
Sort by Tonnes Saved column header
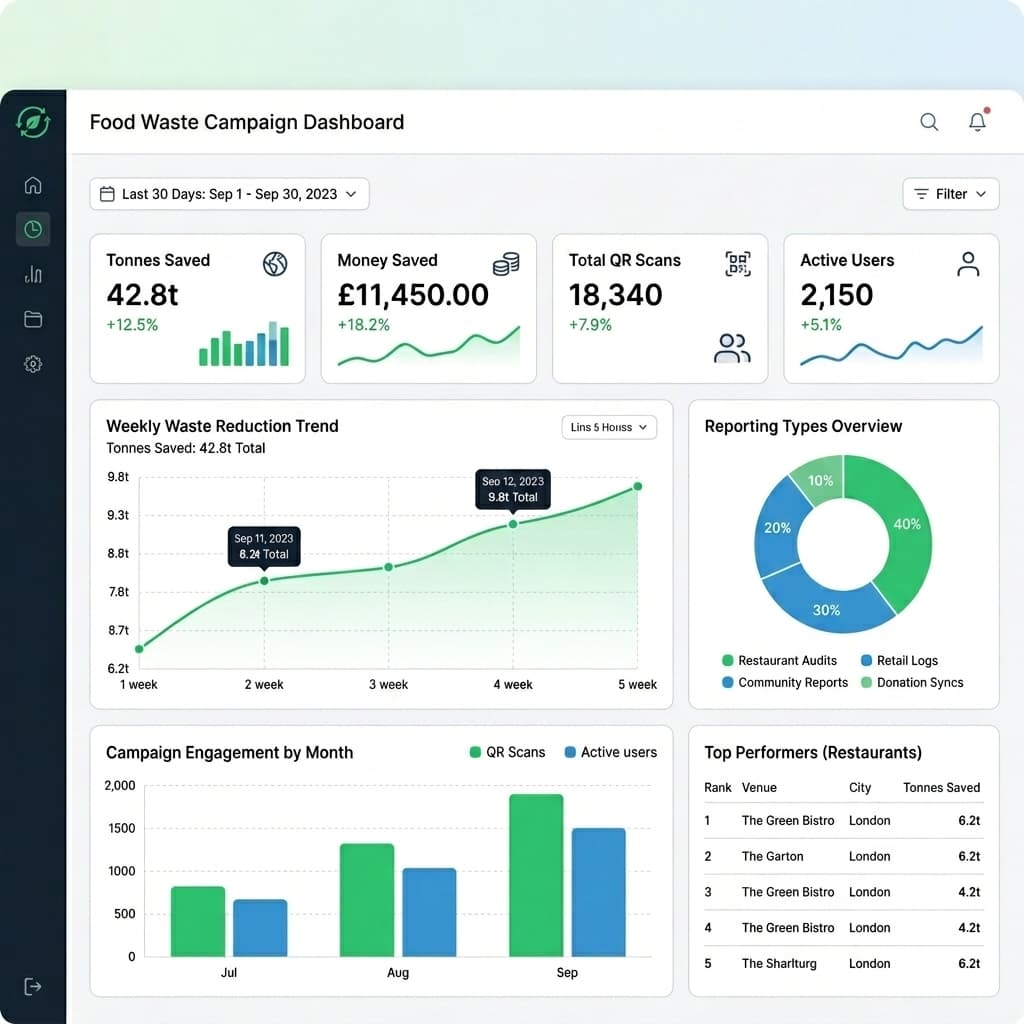[942, 788]
